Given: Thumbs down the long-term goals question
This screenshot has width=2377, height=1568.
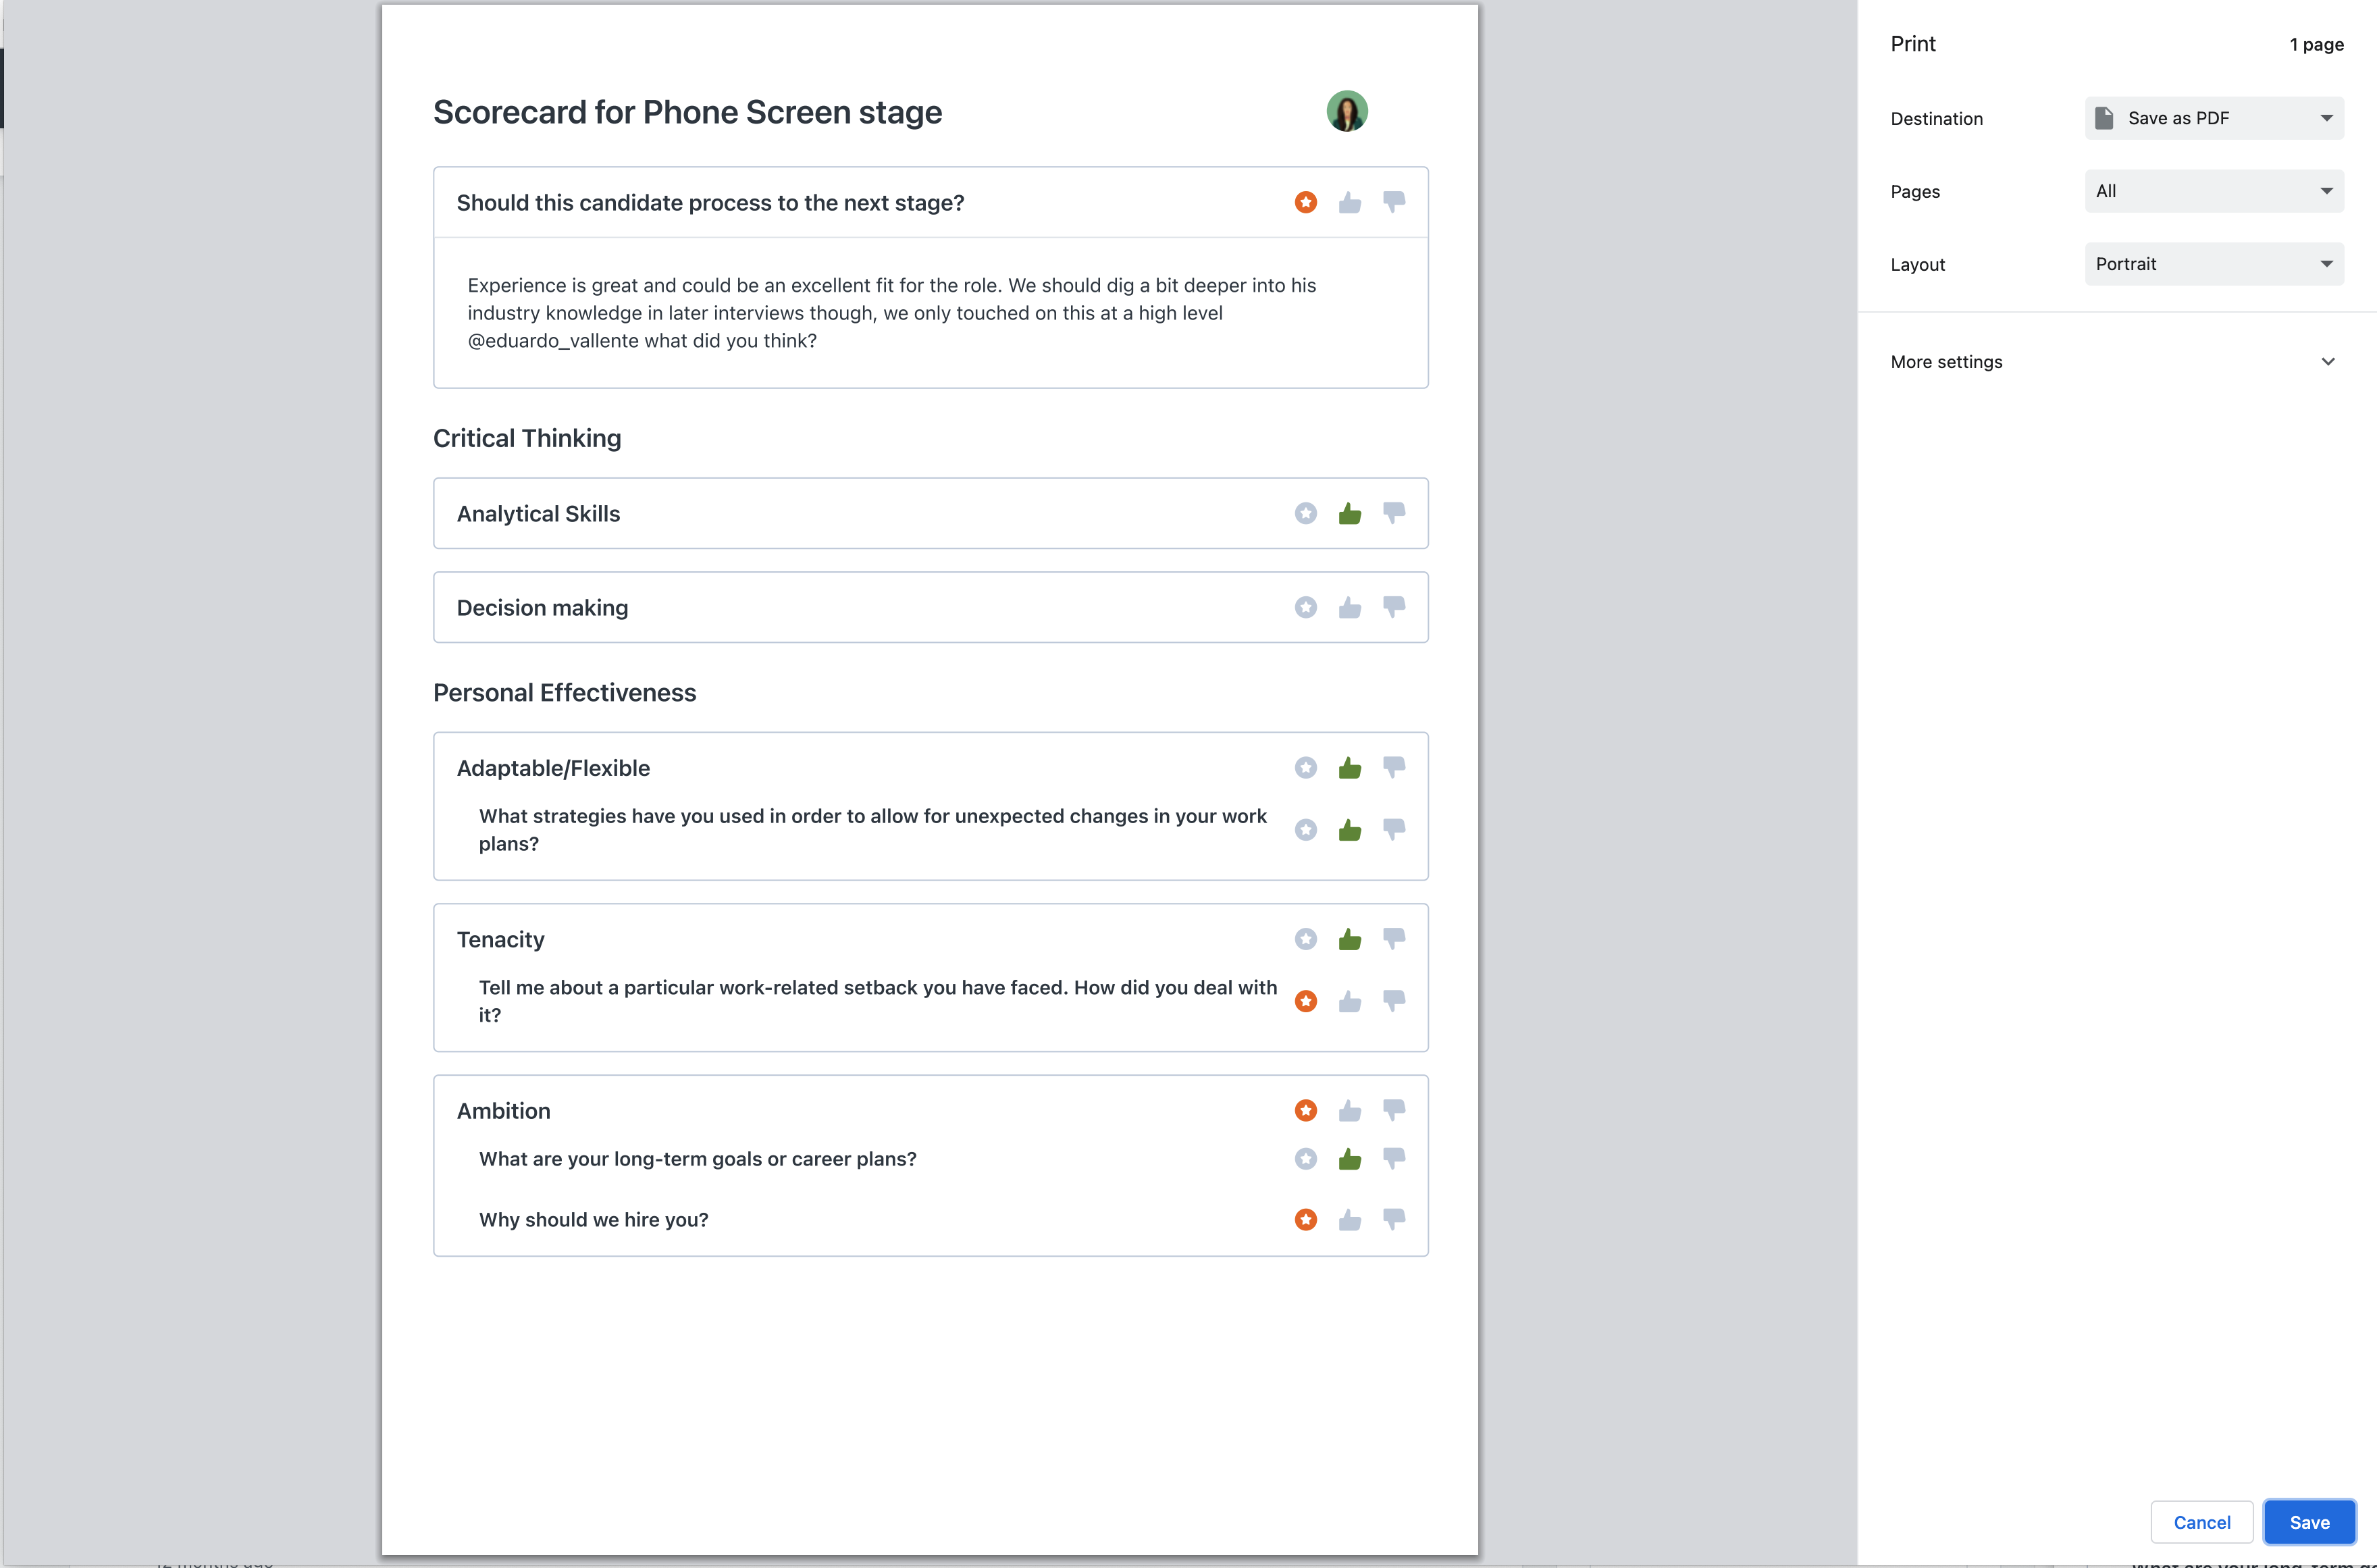Looking at the screenshot, I should [1393, 1158].
